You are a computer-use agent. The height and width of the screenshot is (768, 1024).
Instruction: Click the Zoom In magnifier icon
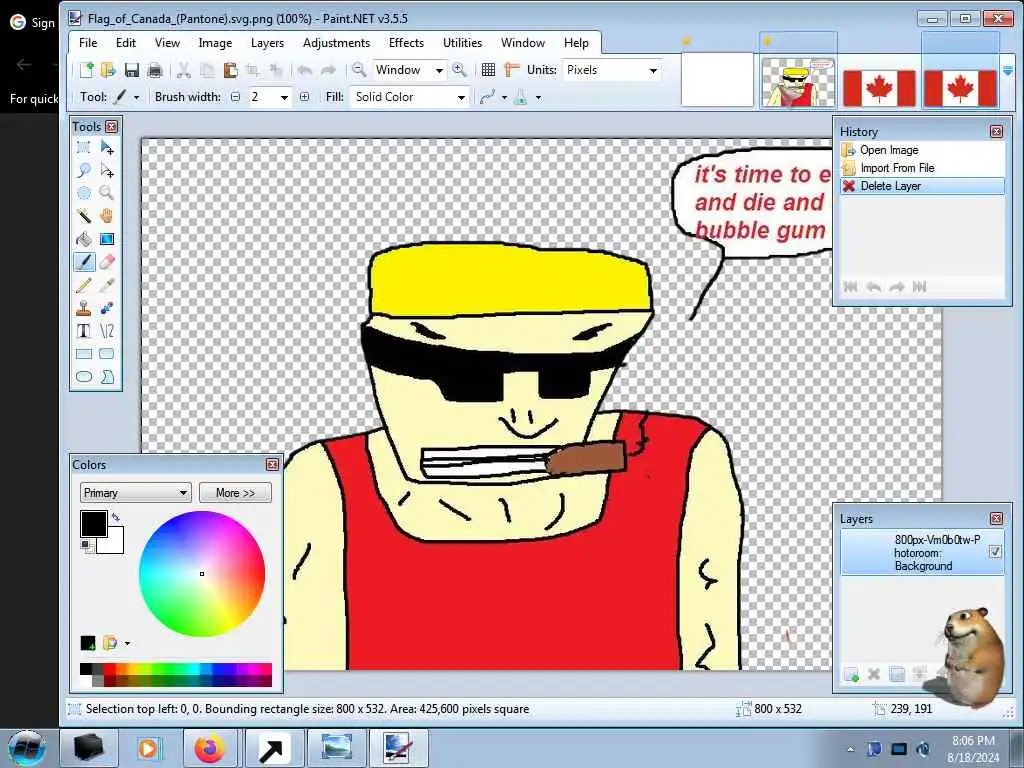click(x=460, y=69)
